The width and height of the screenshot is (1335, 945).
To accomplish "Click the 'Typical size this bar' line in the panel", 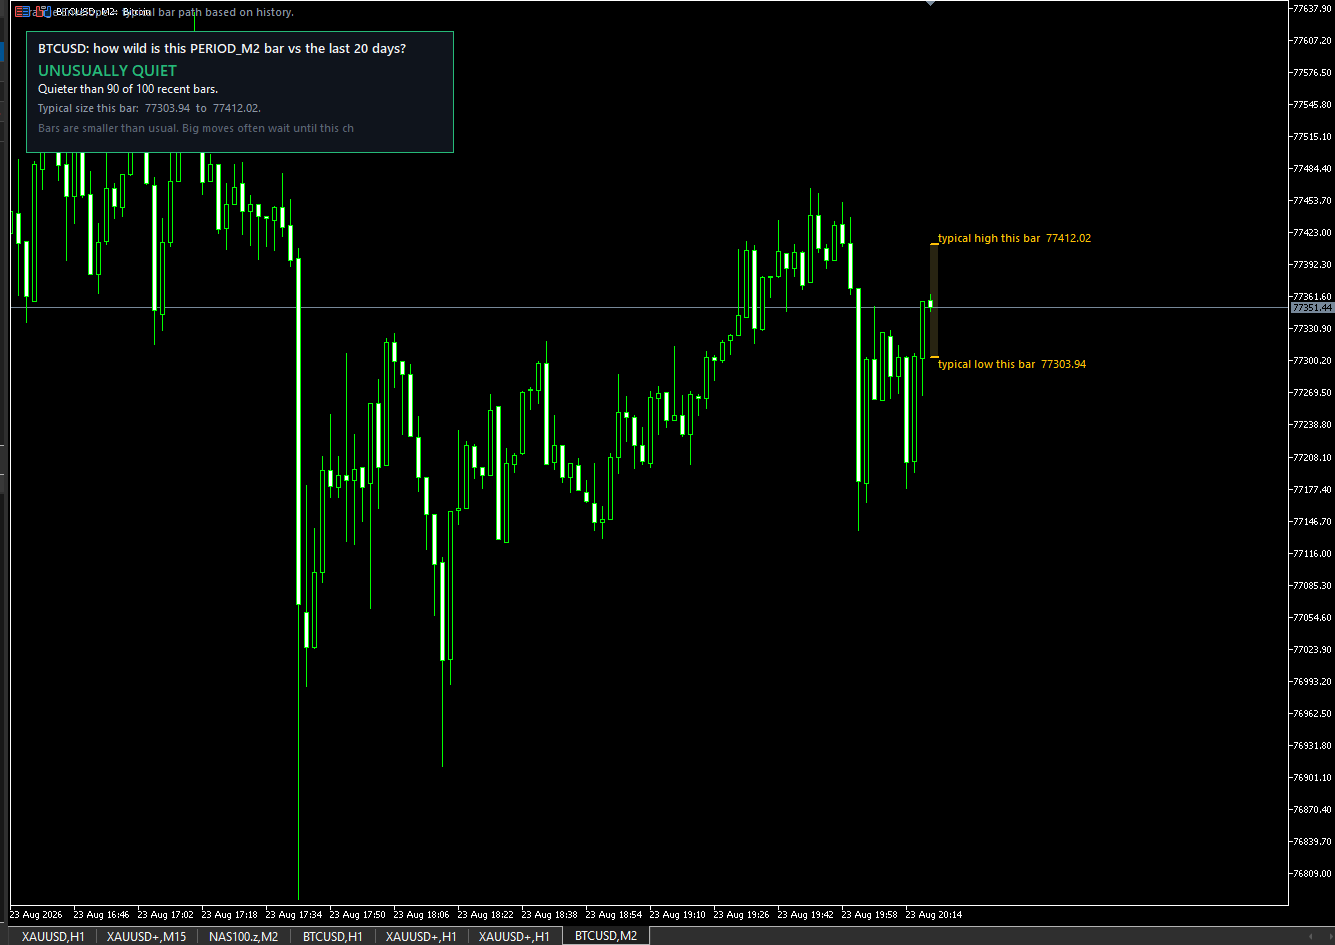I will pos(149,108).
